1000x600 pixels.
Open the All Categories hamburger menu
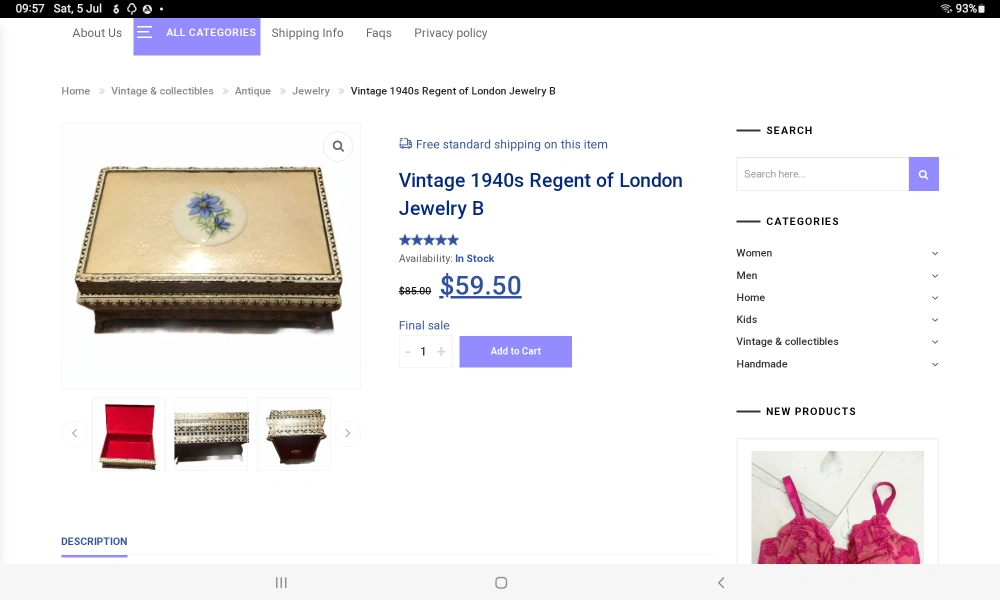(x=145, y=33)
